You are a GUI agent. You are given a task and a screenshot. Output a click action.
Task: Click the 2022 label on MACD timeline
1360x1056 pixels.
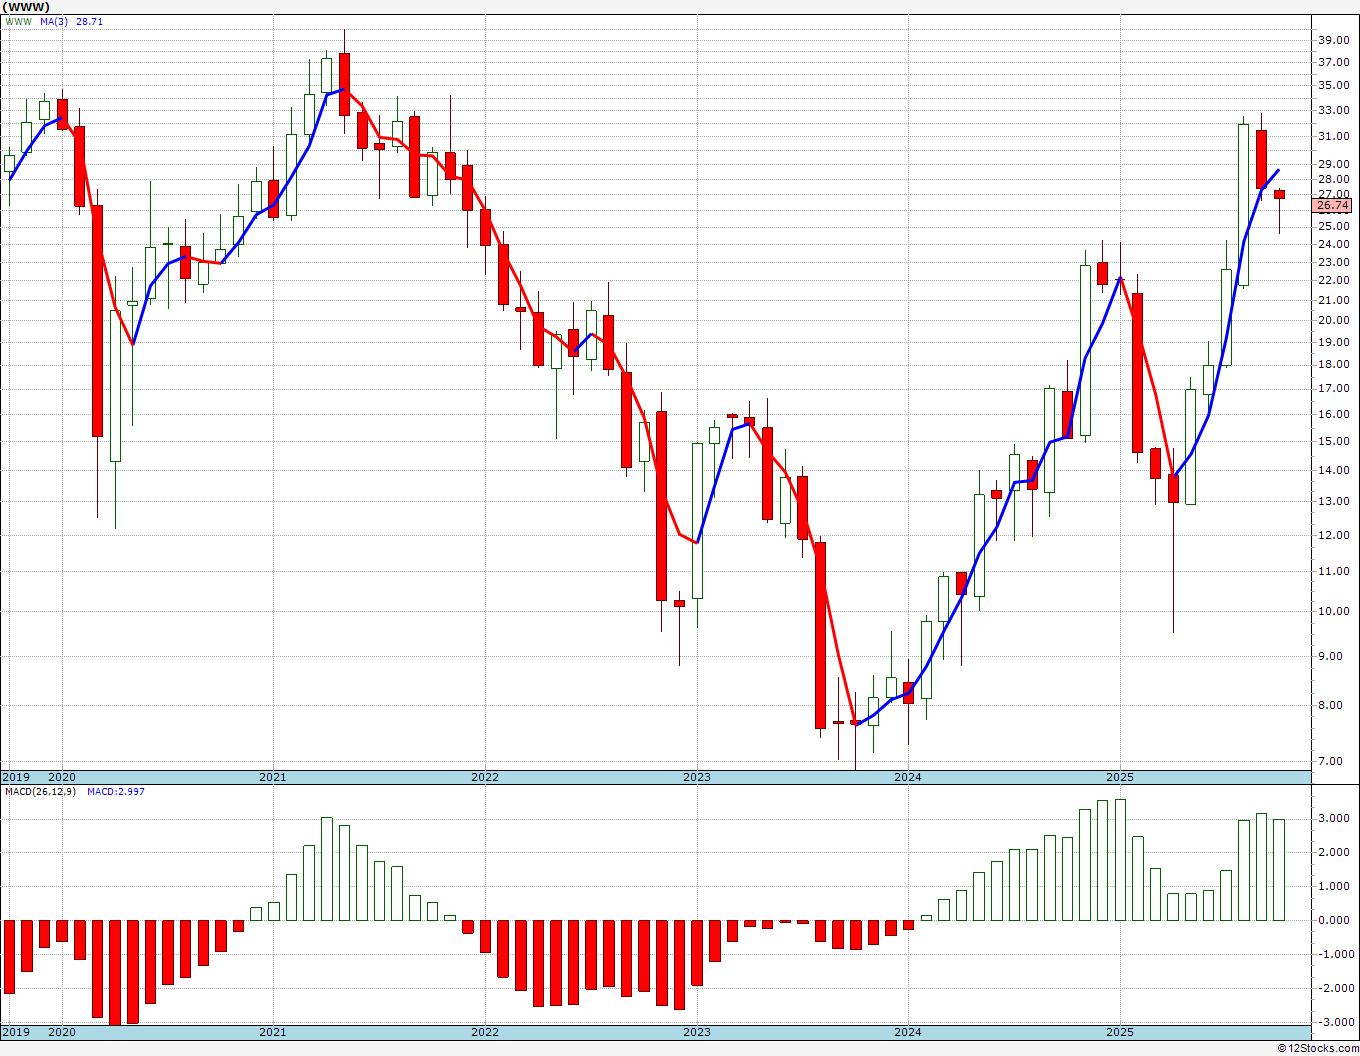(x=484, y=1032)
